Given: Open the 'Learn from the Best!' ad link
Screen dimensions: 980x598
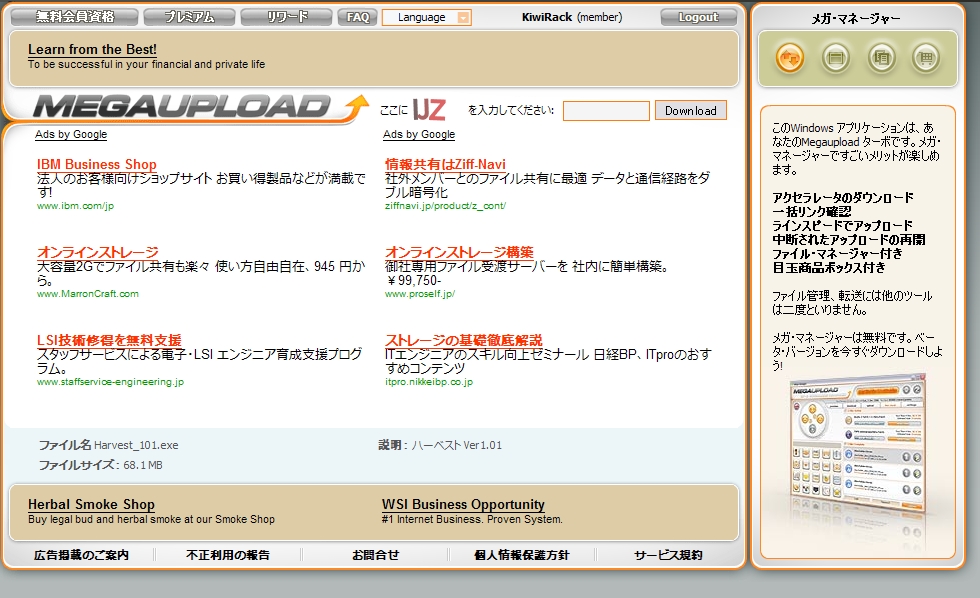Looking at the screenshot, I should tap(92, 49).
